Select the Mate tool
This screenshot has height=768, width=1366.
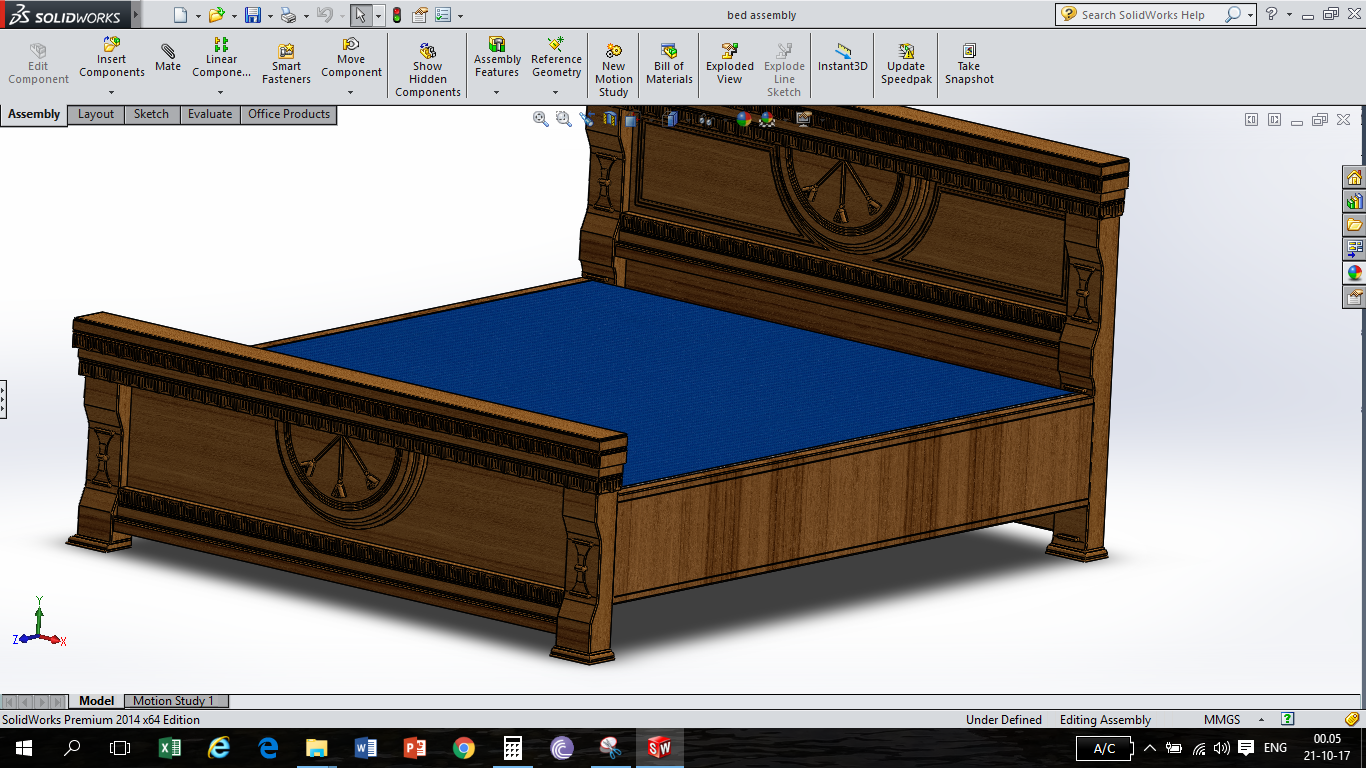point(168,58)
